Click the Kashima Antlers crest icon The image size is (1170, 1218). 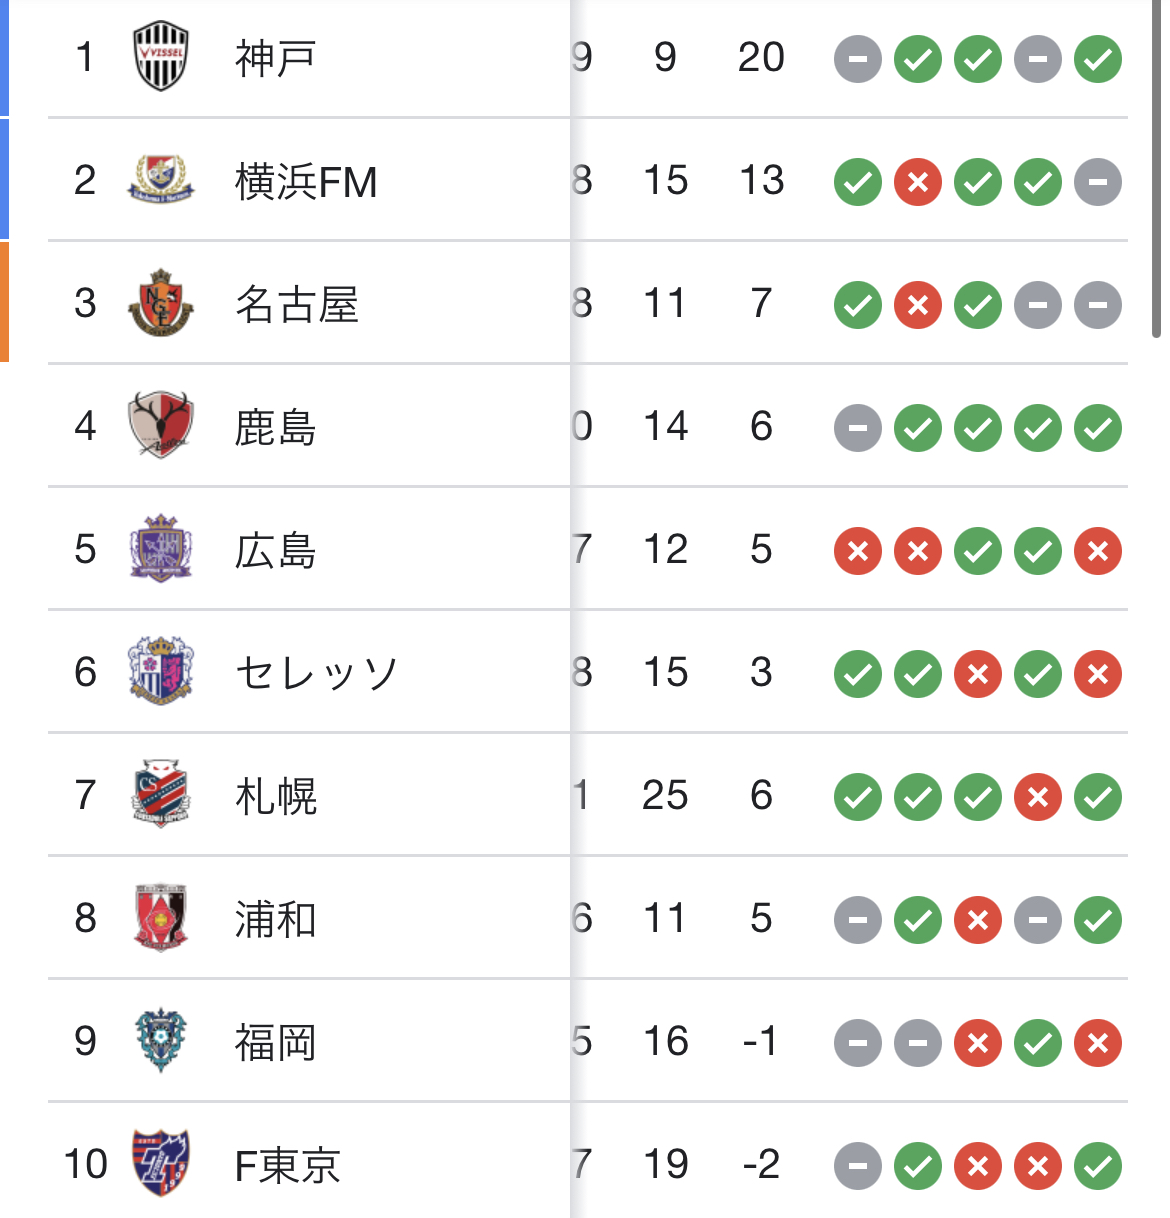[x=161, y=426]
